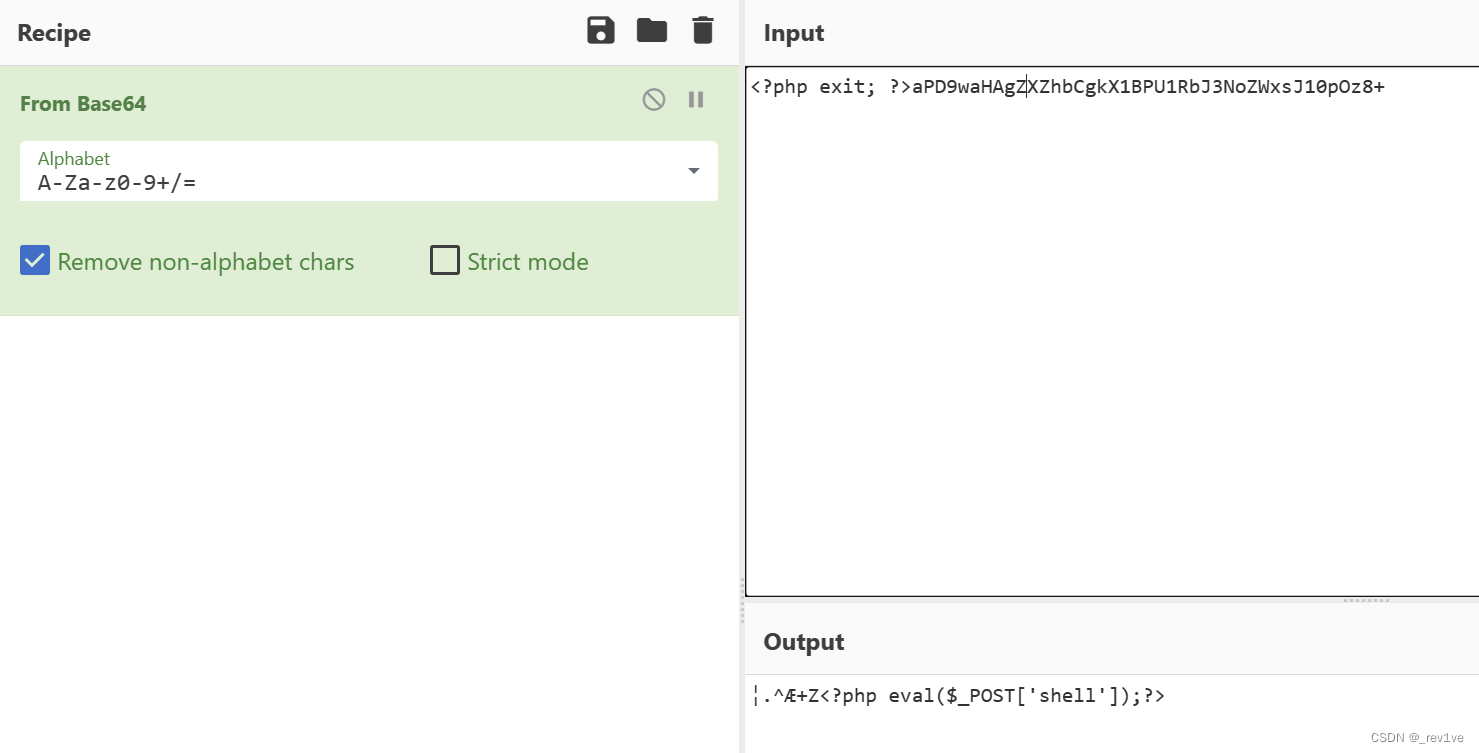This screenshot has width=1479, height=753.
Task: Disable the From Base64 operation
Action: (x=654, y=99)
